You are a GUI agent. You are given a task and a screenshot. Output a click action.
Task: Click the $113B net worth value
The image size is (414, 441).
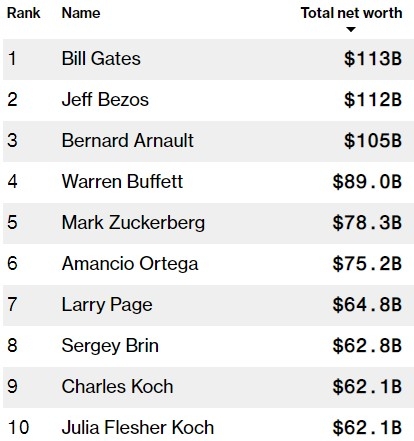click(373, 59)
